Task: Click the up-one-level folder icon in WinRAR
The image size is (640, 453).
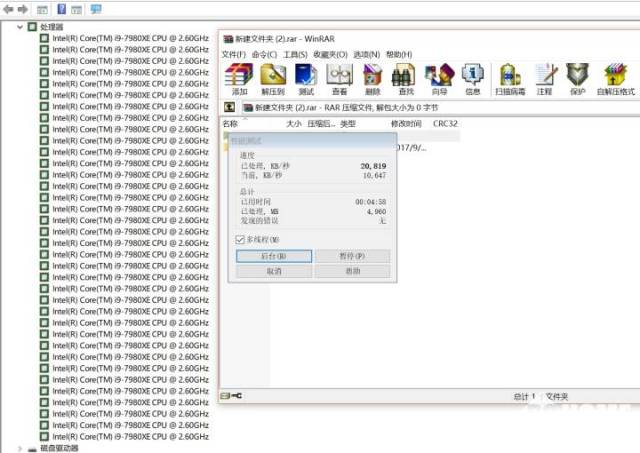Action: 229,107
